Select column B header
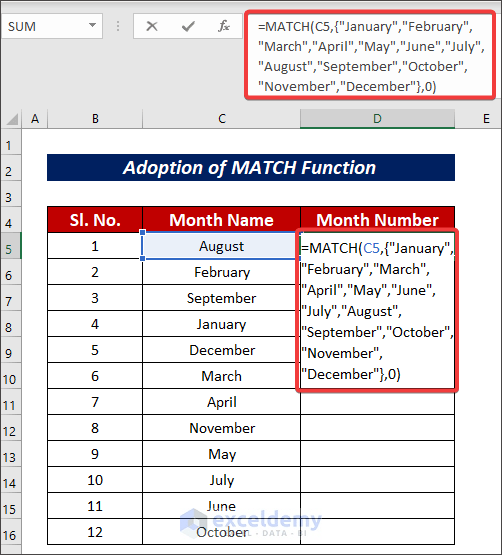Screen dimensions: 502x555 point(95,119)
